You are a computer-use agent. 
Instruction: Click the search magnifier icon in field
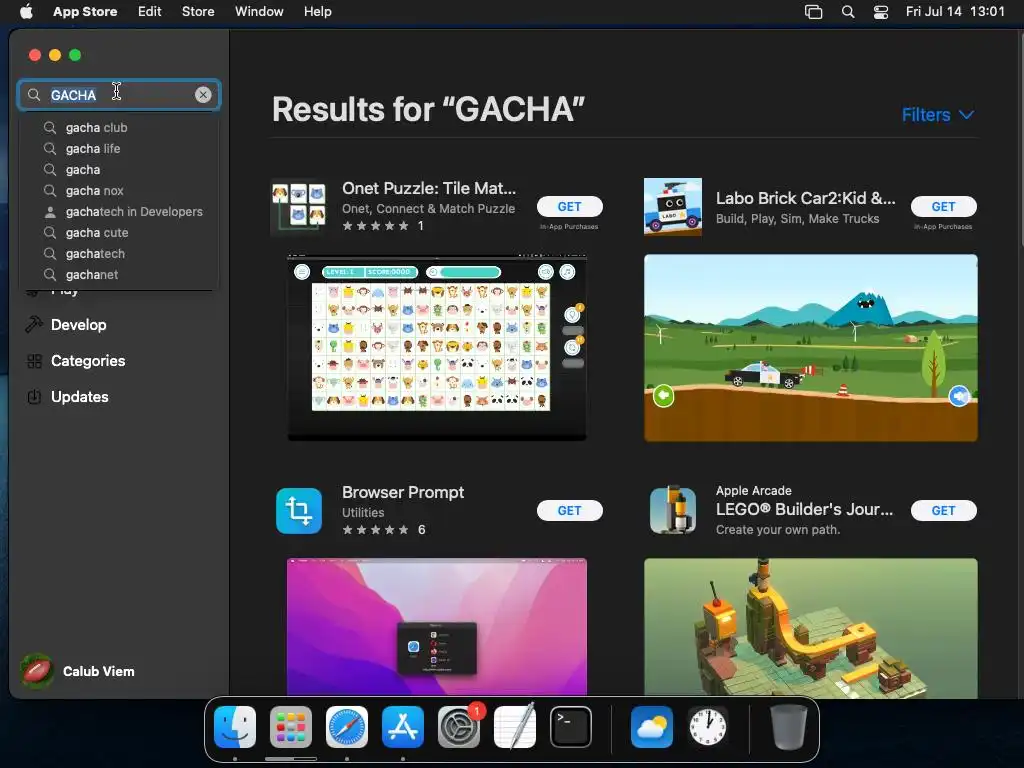point(34,95)
